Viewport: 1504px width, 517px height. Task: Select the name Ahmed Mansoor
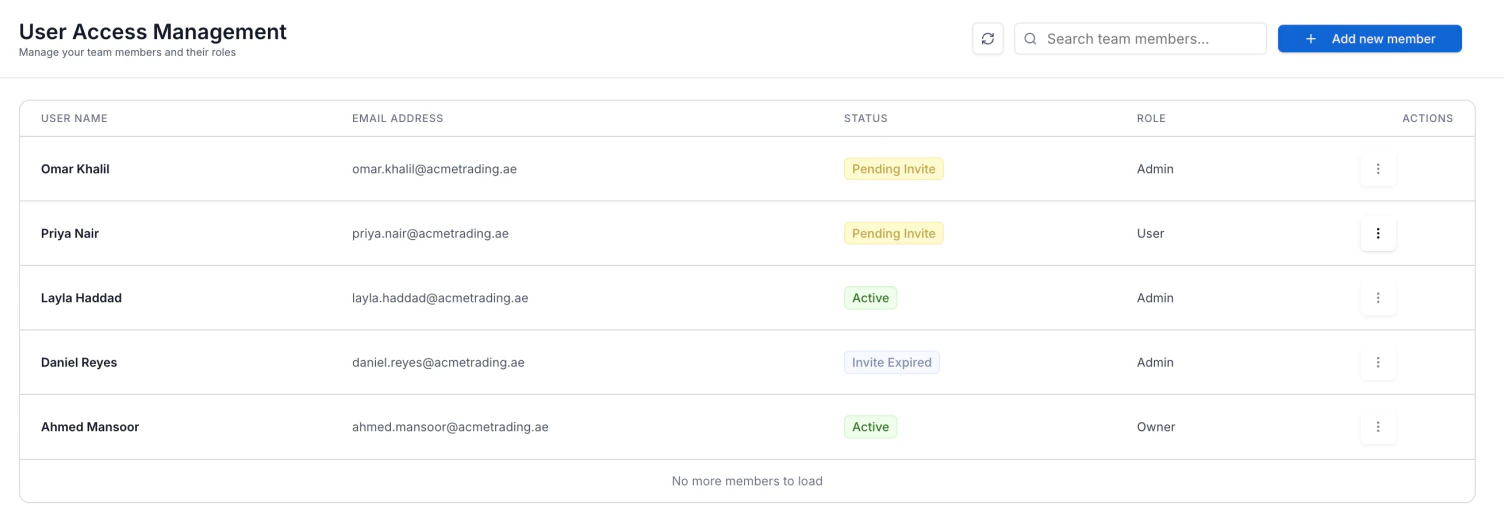pyautogui.click(x=90, y=427)
